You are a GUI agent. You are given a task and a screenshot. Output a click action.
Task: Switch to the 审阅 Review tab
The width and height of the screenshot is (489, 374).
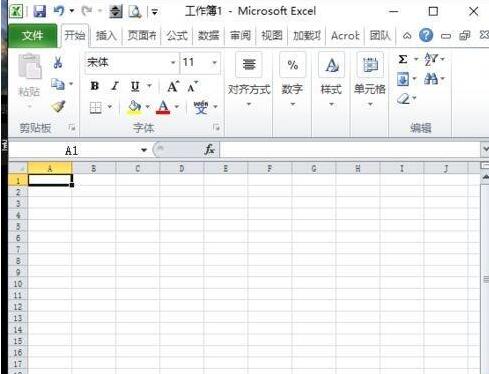[x=240, y=35]
